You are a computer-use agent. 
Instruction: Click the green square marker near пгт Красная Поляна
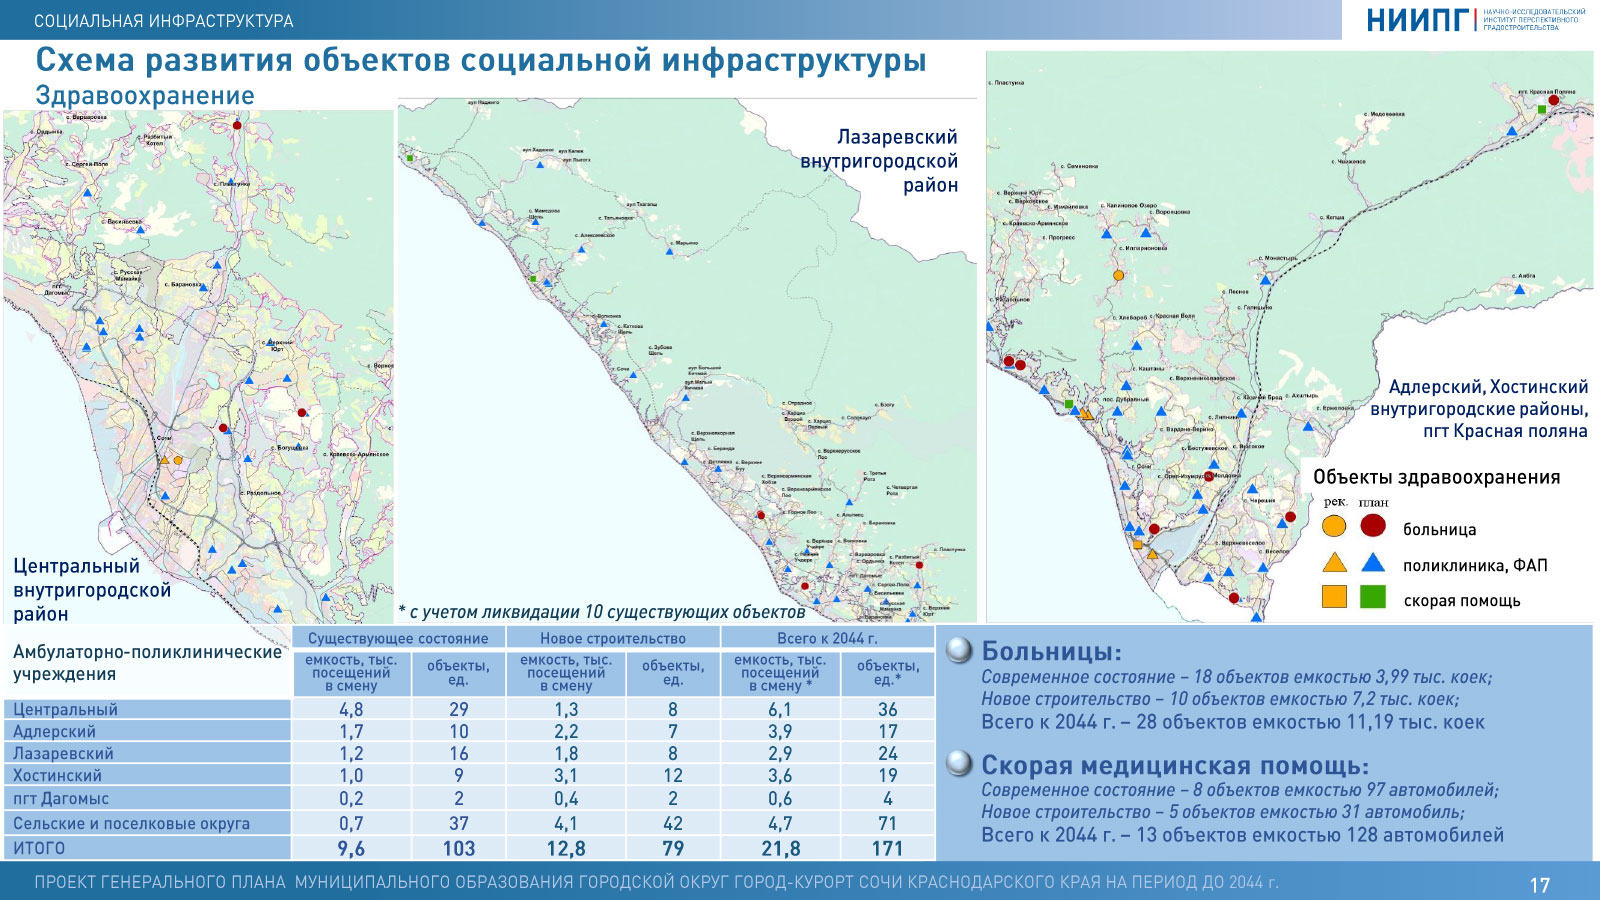1542,110
